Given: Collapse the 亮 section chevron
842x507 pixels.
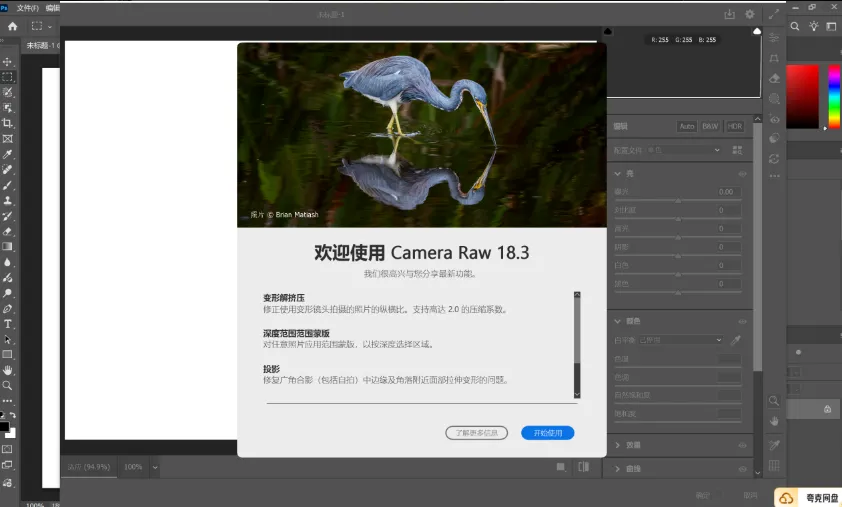Looking at the screenshot, I should (x=618, y=174).
